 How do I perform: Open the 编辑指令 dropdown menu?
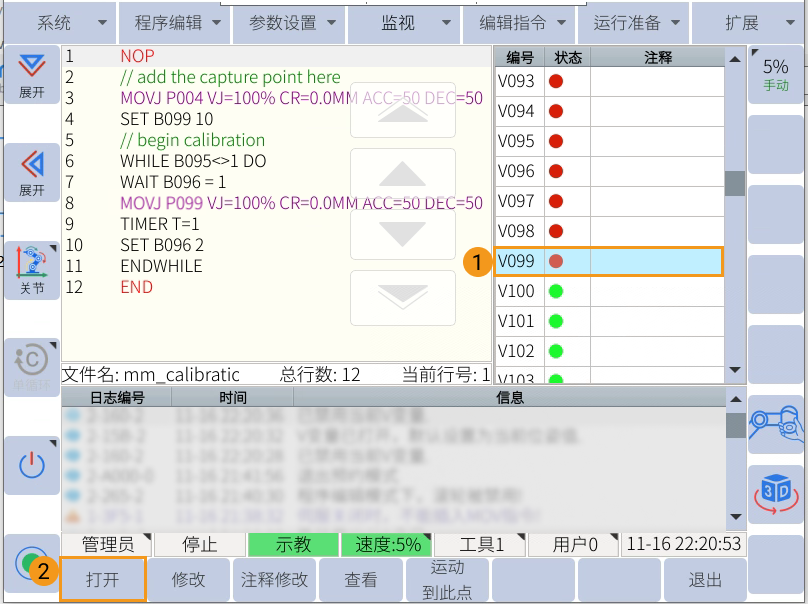click(518, 23)
